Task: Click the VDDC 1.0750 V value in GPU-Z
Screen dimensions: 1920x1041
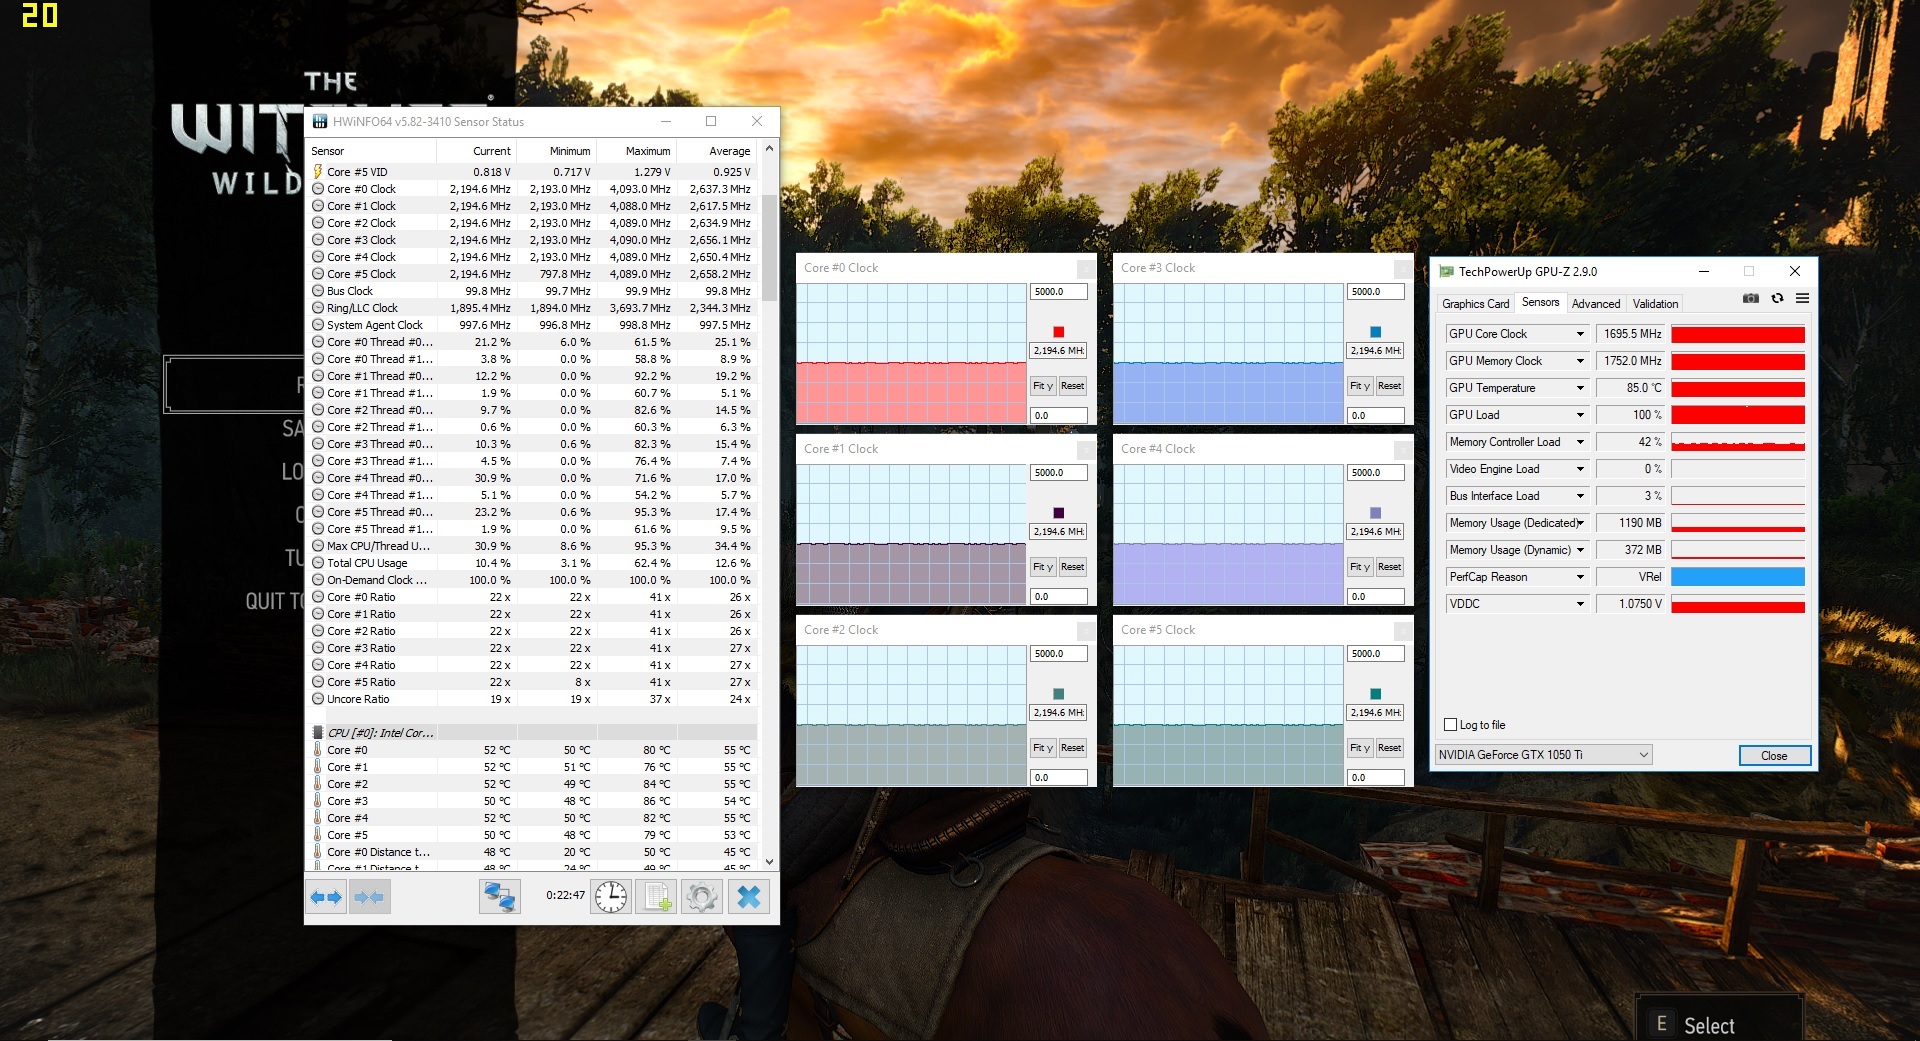Action: pyautogui.click(x=1630, y=604)
